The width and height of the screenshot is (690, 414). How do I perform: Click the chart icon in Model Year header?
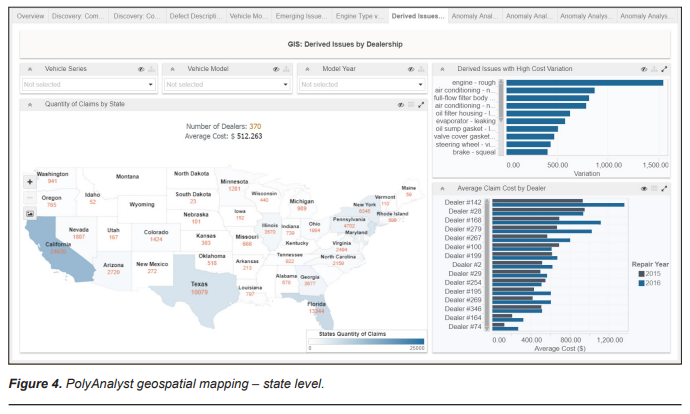click(x=421, y=69)
